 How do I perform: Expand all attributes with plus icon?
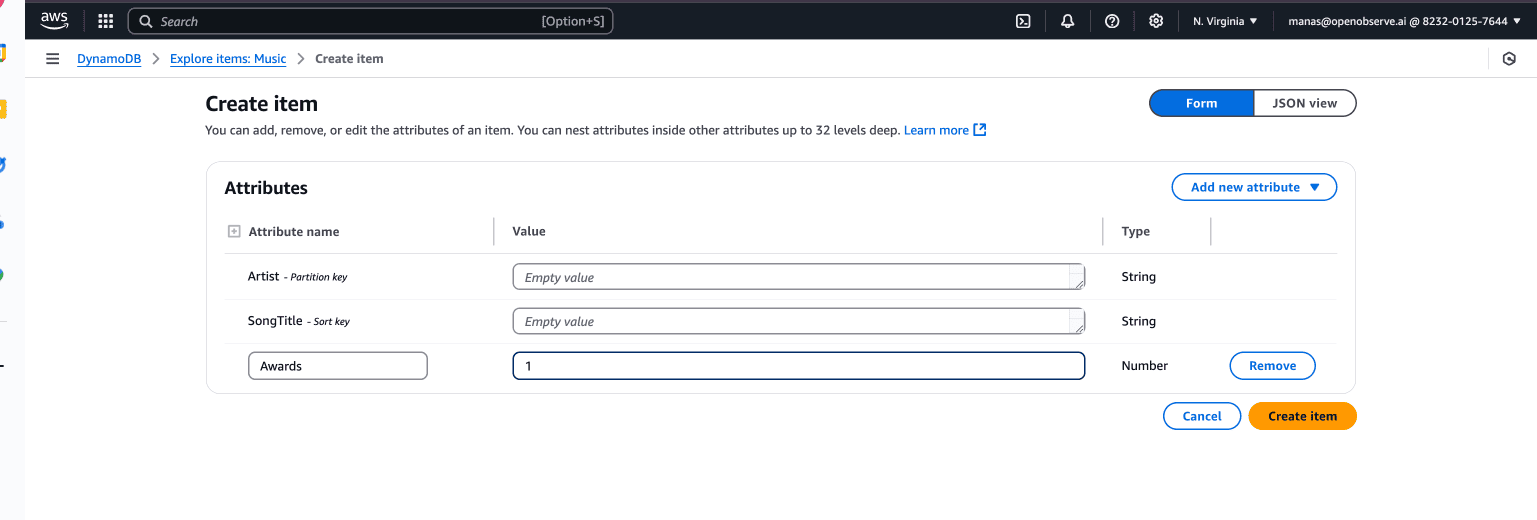234,231
